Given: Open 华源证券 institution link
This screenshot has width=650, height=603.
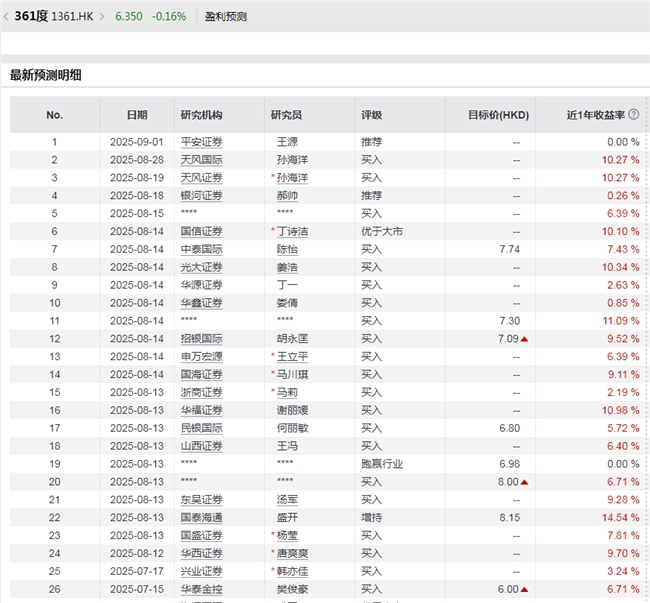Looking at the screenshot, I should click(201, 285).
